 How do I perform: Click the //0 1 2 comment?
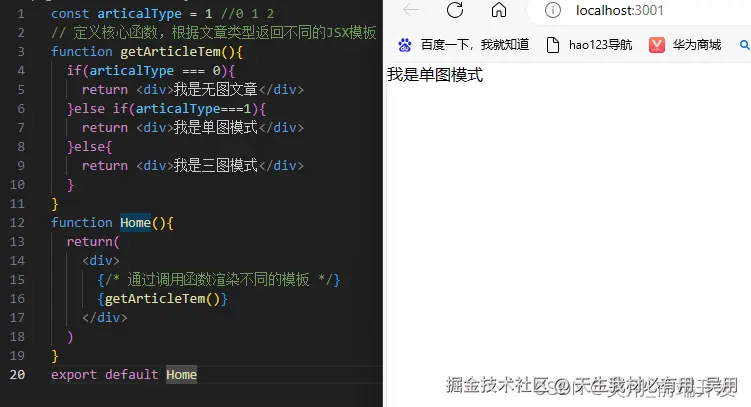point(247,13)
